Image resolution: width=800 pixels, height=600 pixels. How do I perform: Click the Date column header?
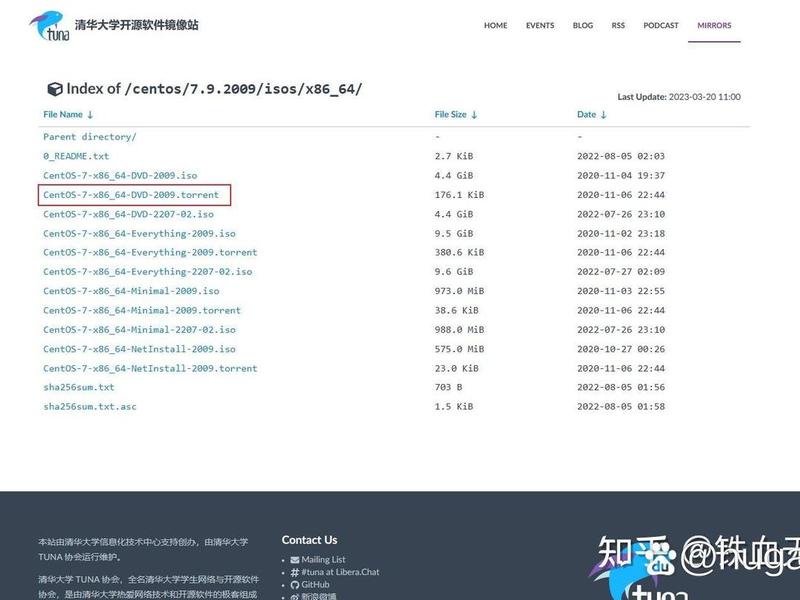pyautogui.click(x=586, y=115)
